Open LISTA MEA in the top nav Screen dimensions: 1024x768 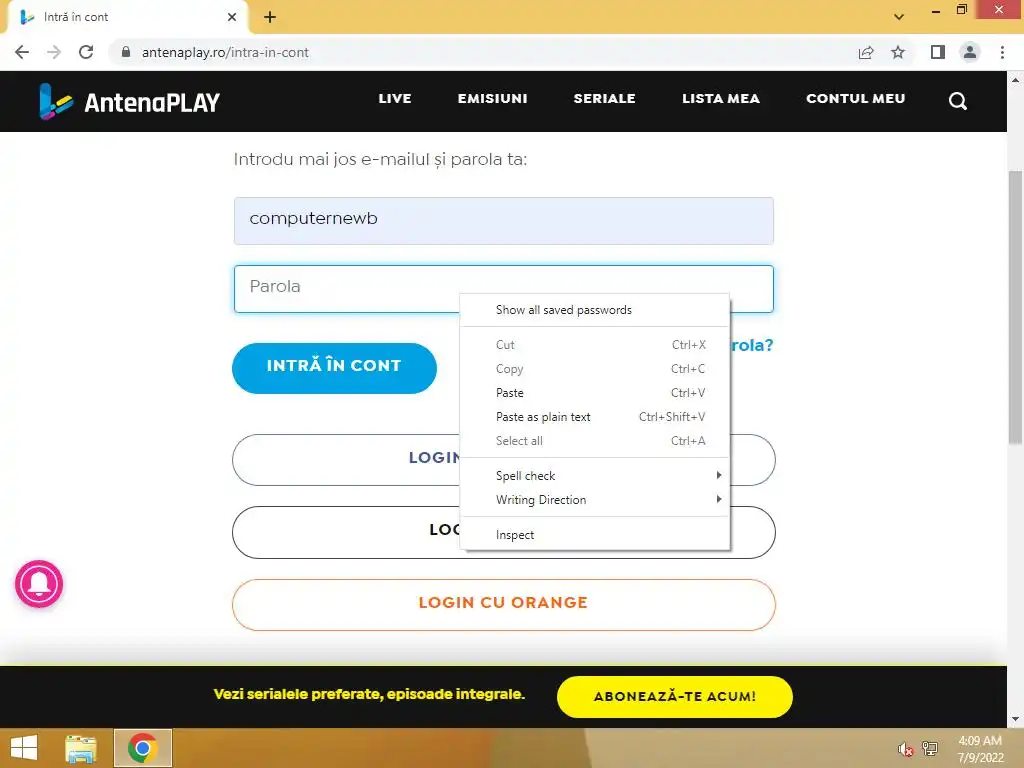pyautogui.click(x=721, y=99)
